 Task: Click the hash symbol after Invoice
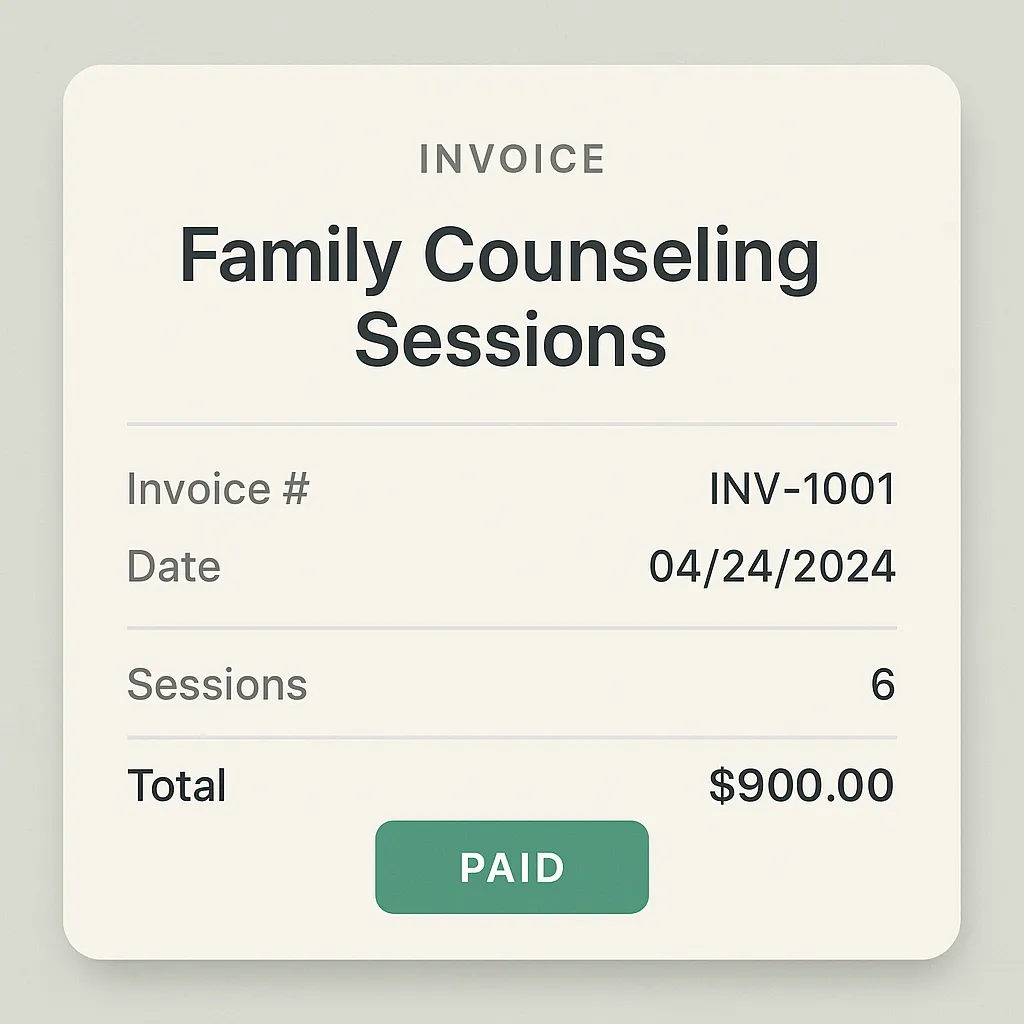coord(296,488)
